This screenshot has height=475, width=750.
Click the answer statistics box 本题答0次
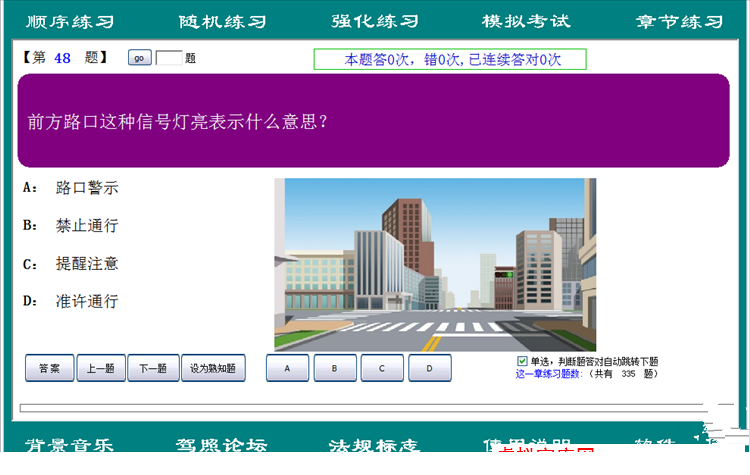[450, 59]
